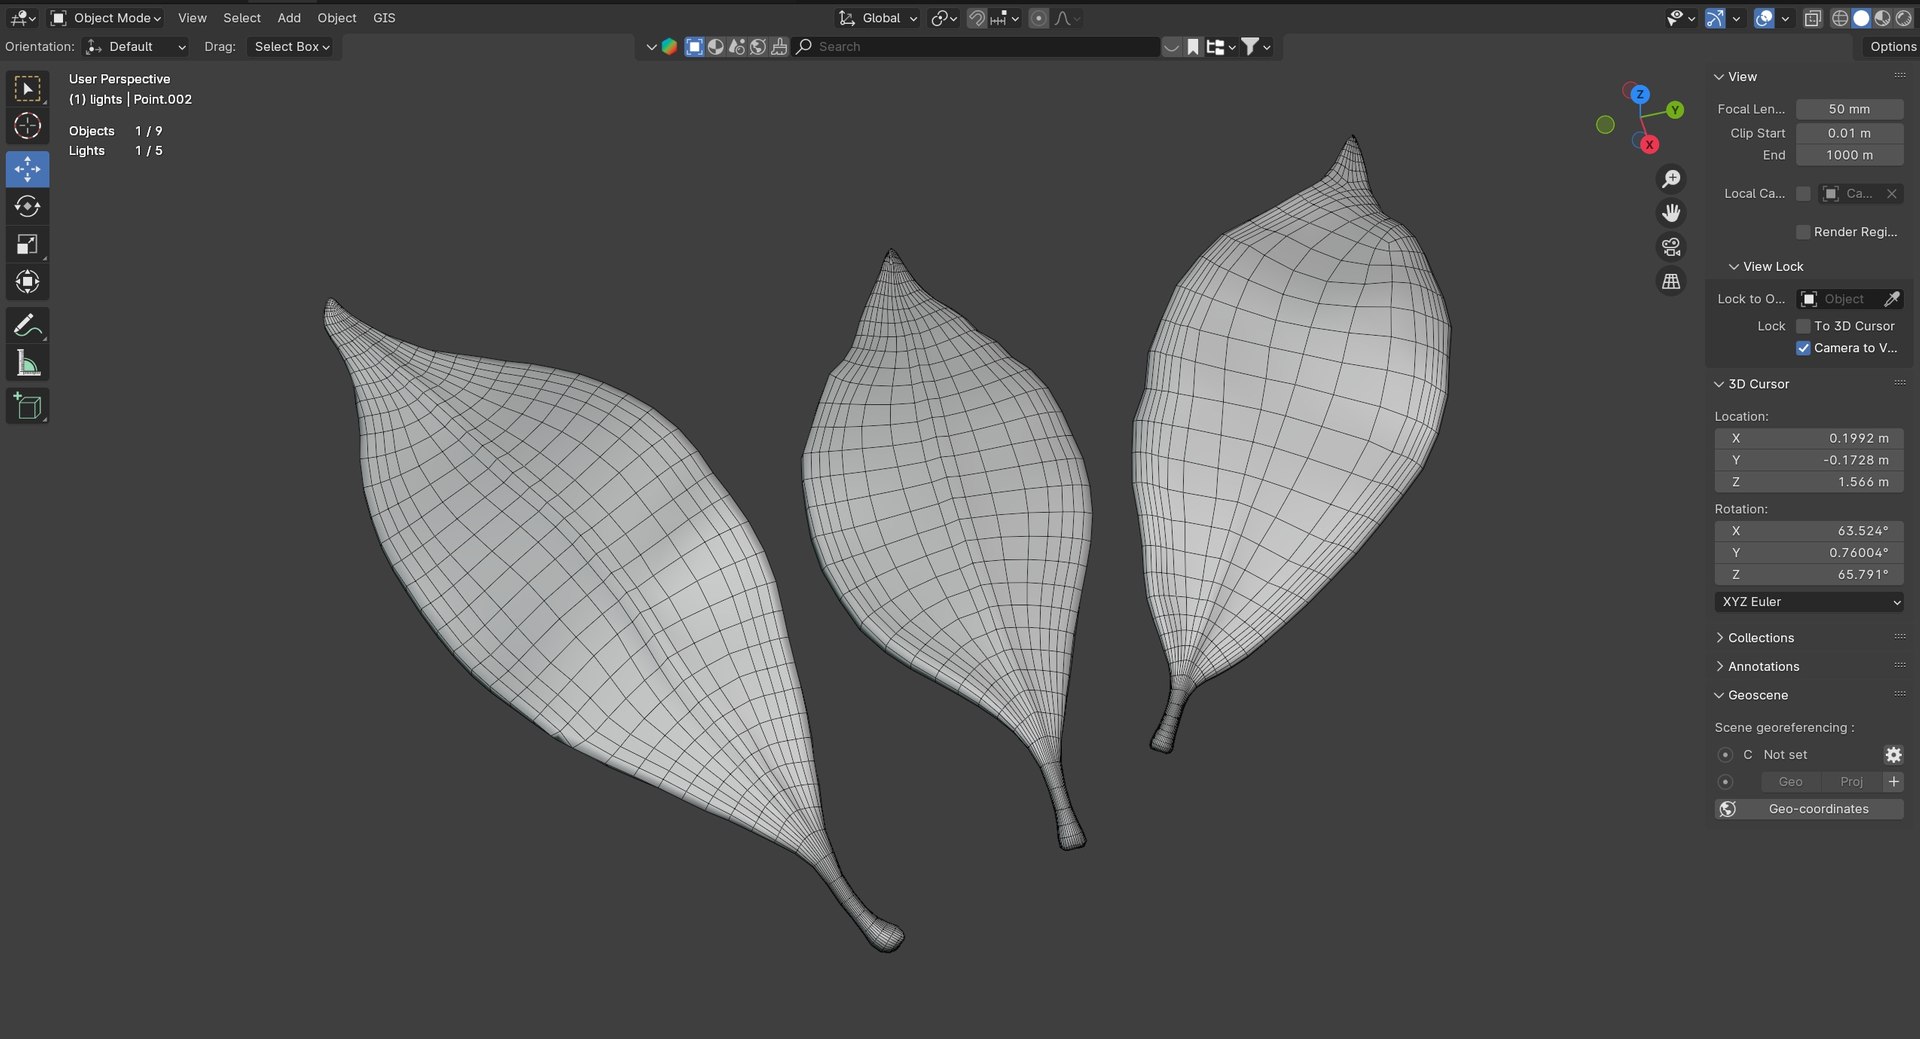Switch to solid viewport shading
The width and height of the screenshot is (1920, 1039).
pos(1861,18)
